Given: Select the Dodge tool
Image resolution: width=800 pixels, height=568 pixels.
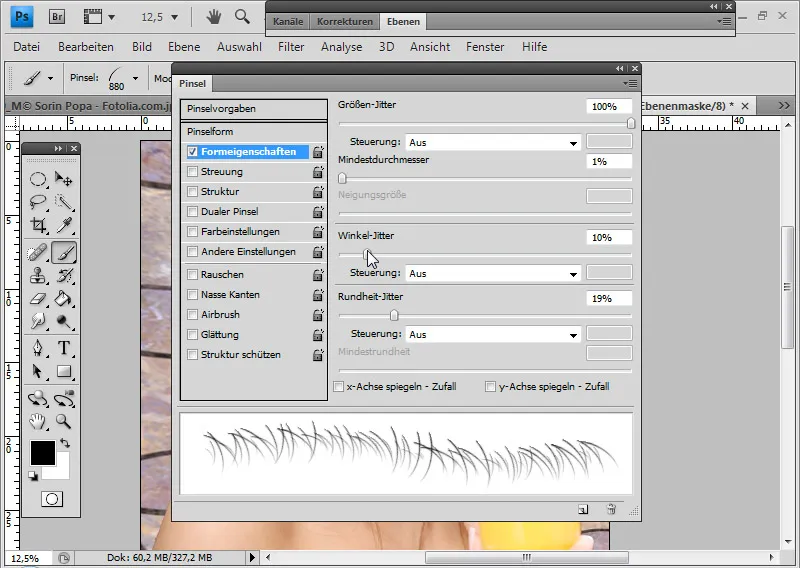Looking at the screenshot, I should coord(64,321).
